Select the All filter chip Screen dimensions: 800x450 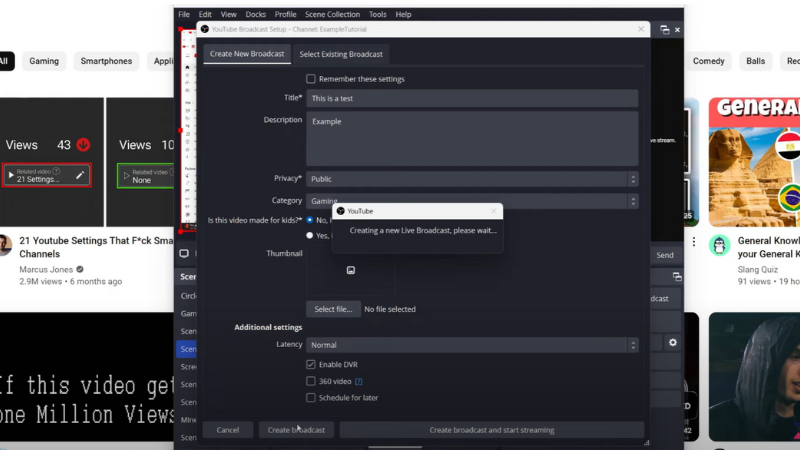tap(5, 61)
